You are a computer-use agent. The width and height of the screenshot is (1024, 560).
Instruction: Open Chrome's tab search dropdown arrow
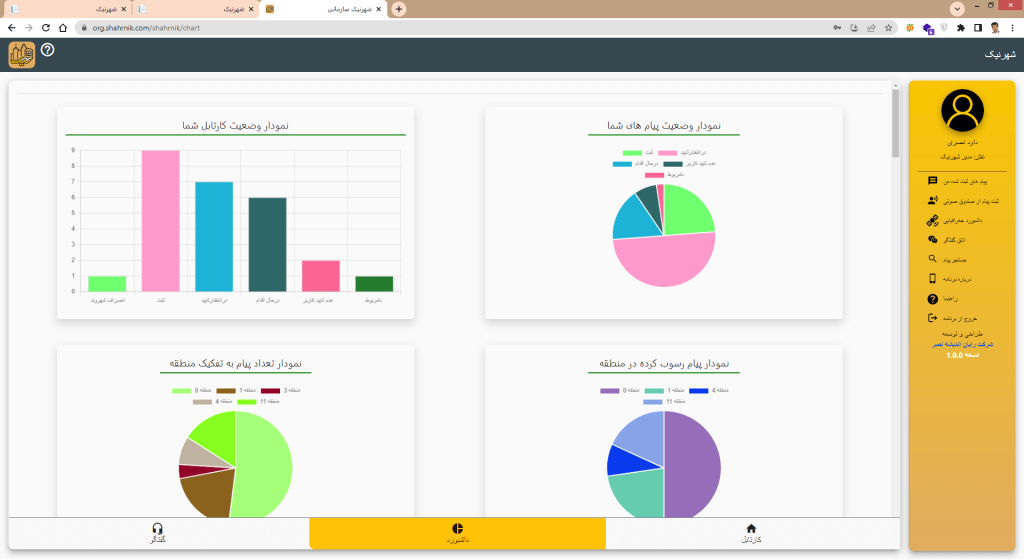pos(957,8)
